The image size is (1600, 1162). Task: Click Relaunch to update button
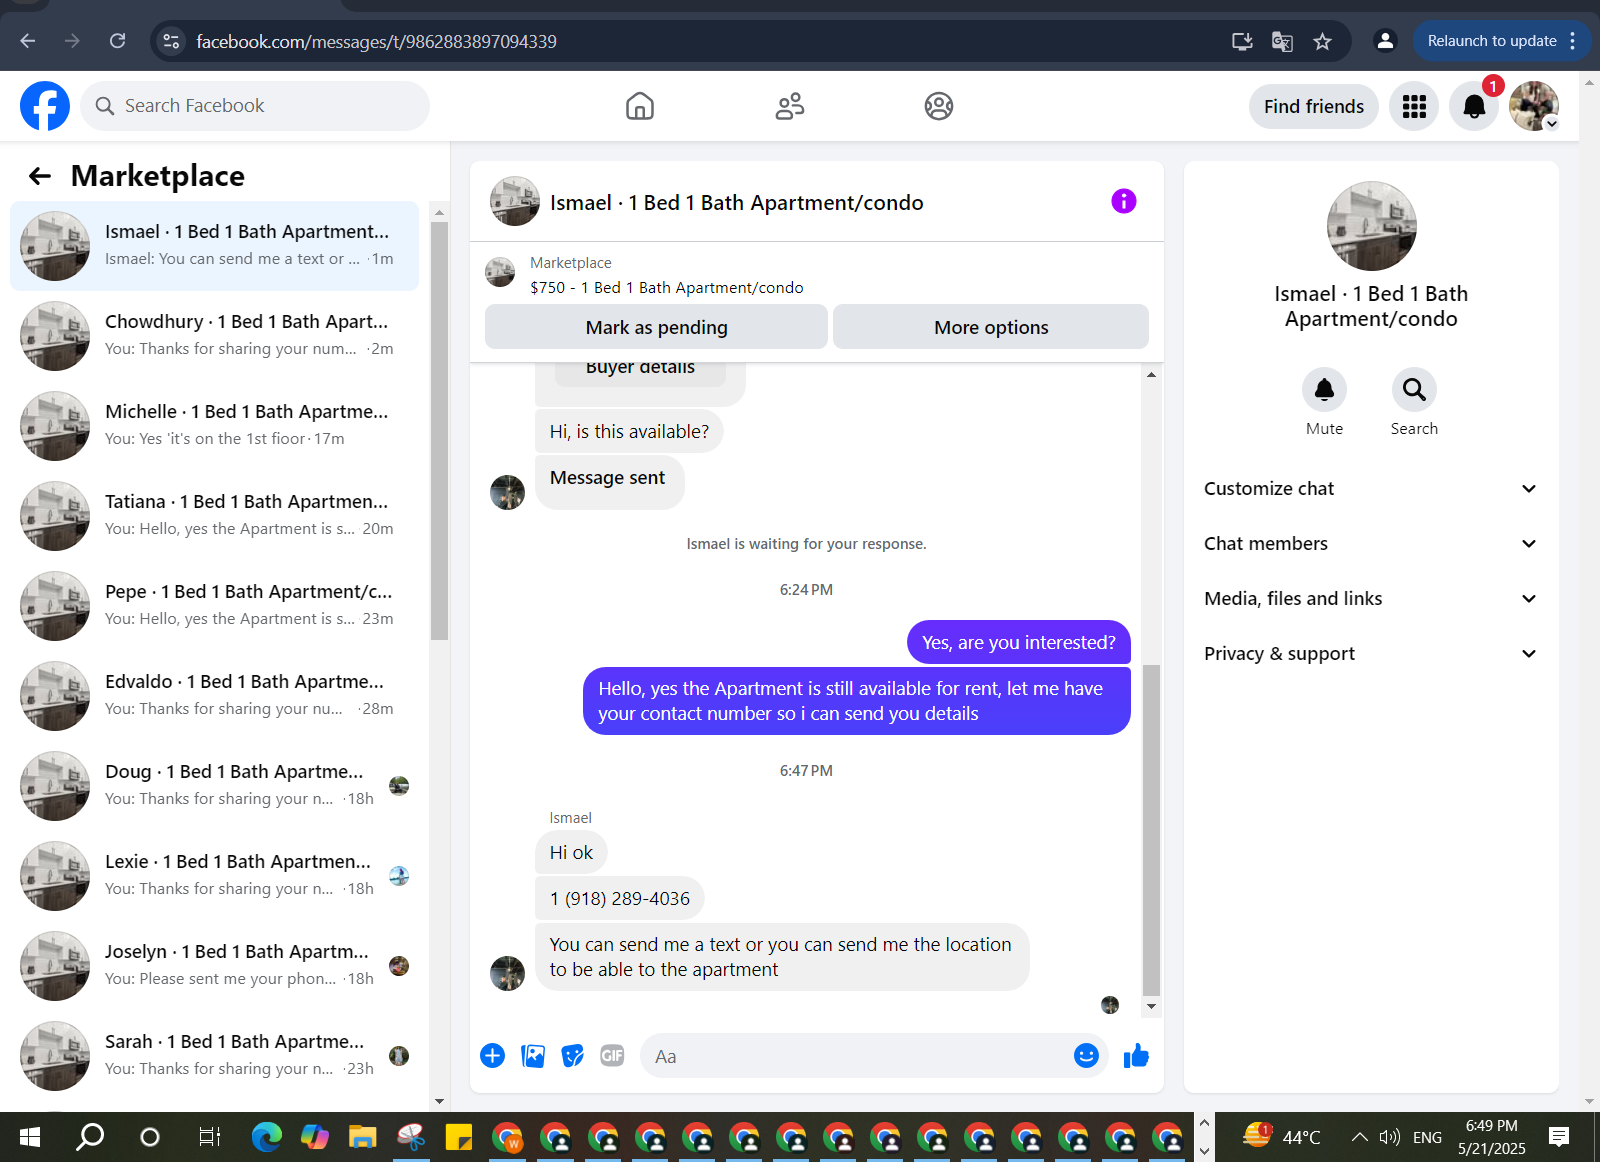click(1491, 41)
